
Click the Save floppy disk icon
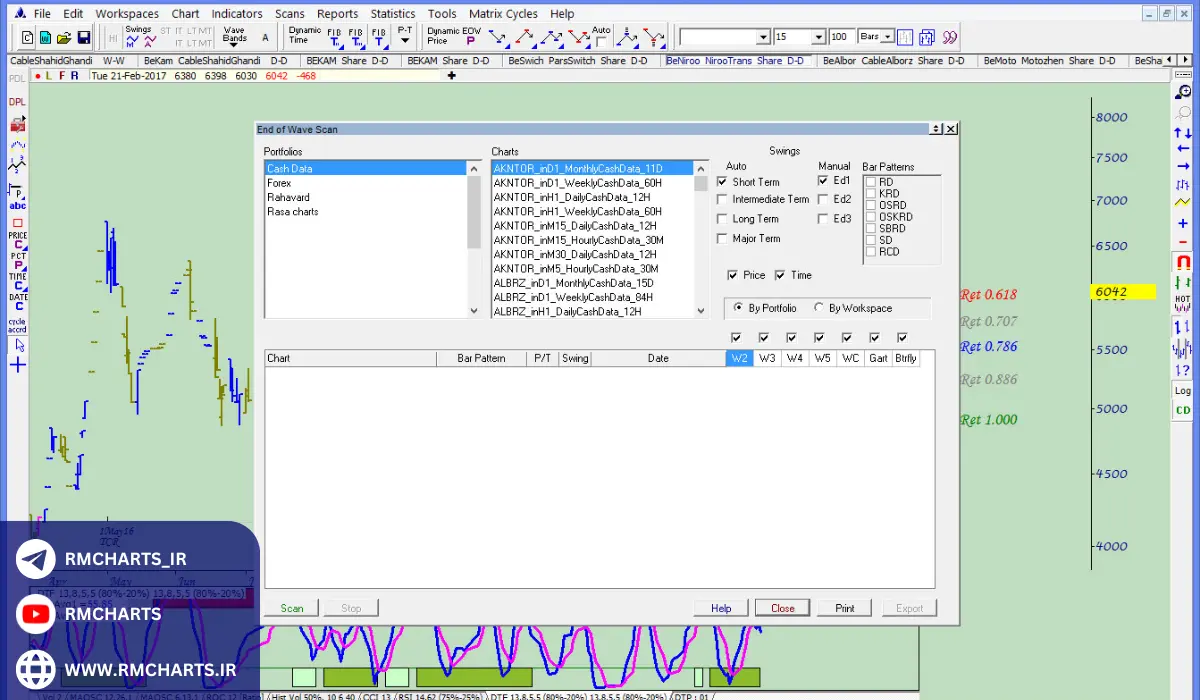pos(84,38)
